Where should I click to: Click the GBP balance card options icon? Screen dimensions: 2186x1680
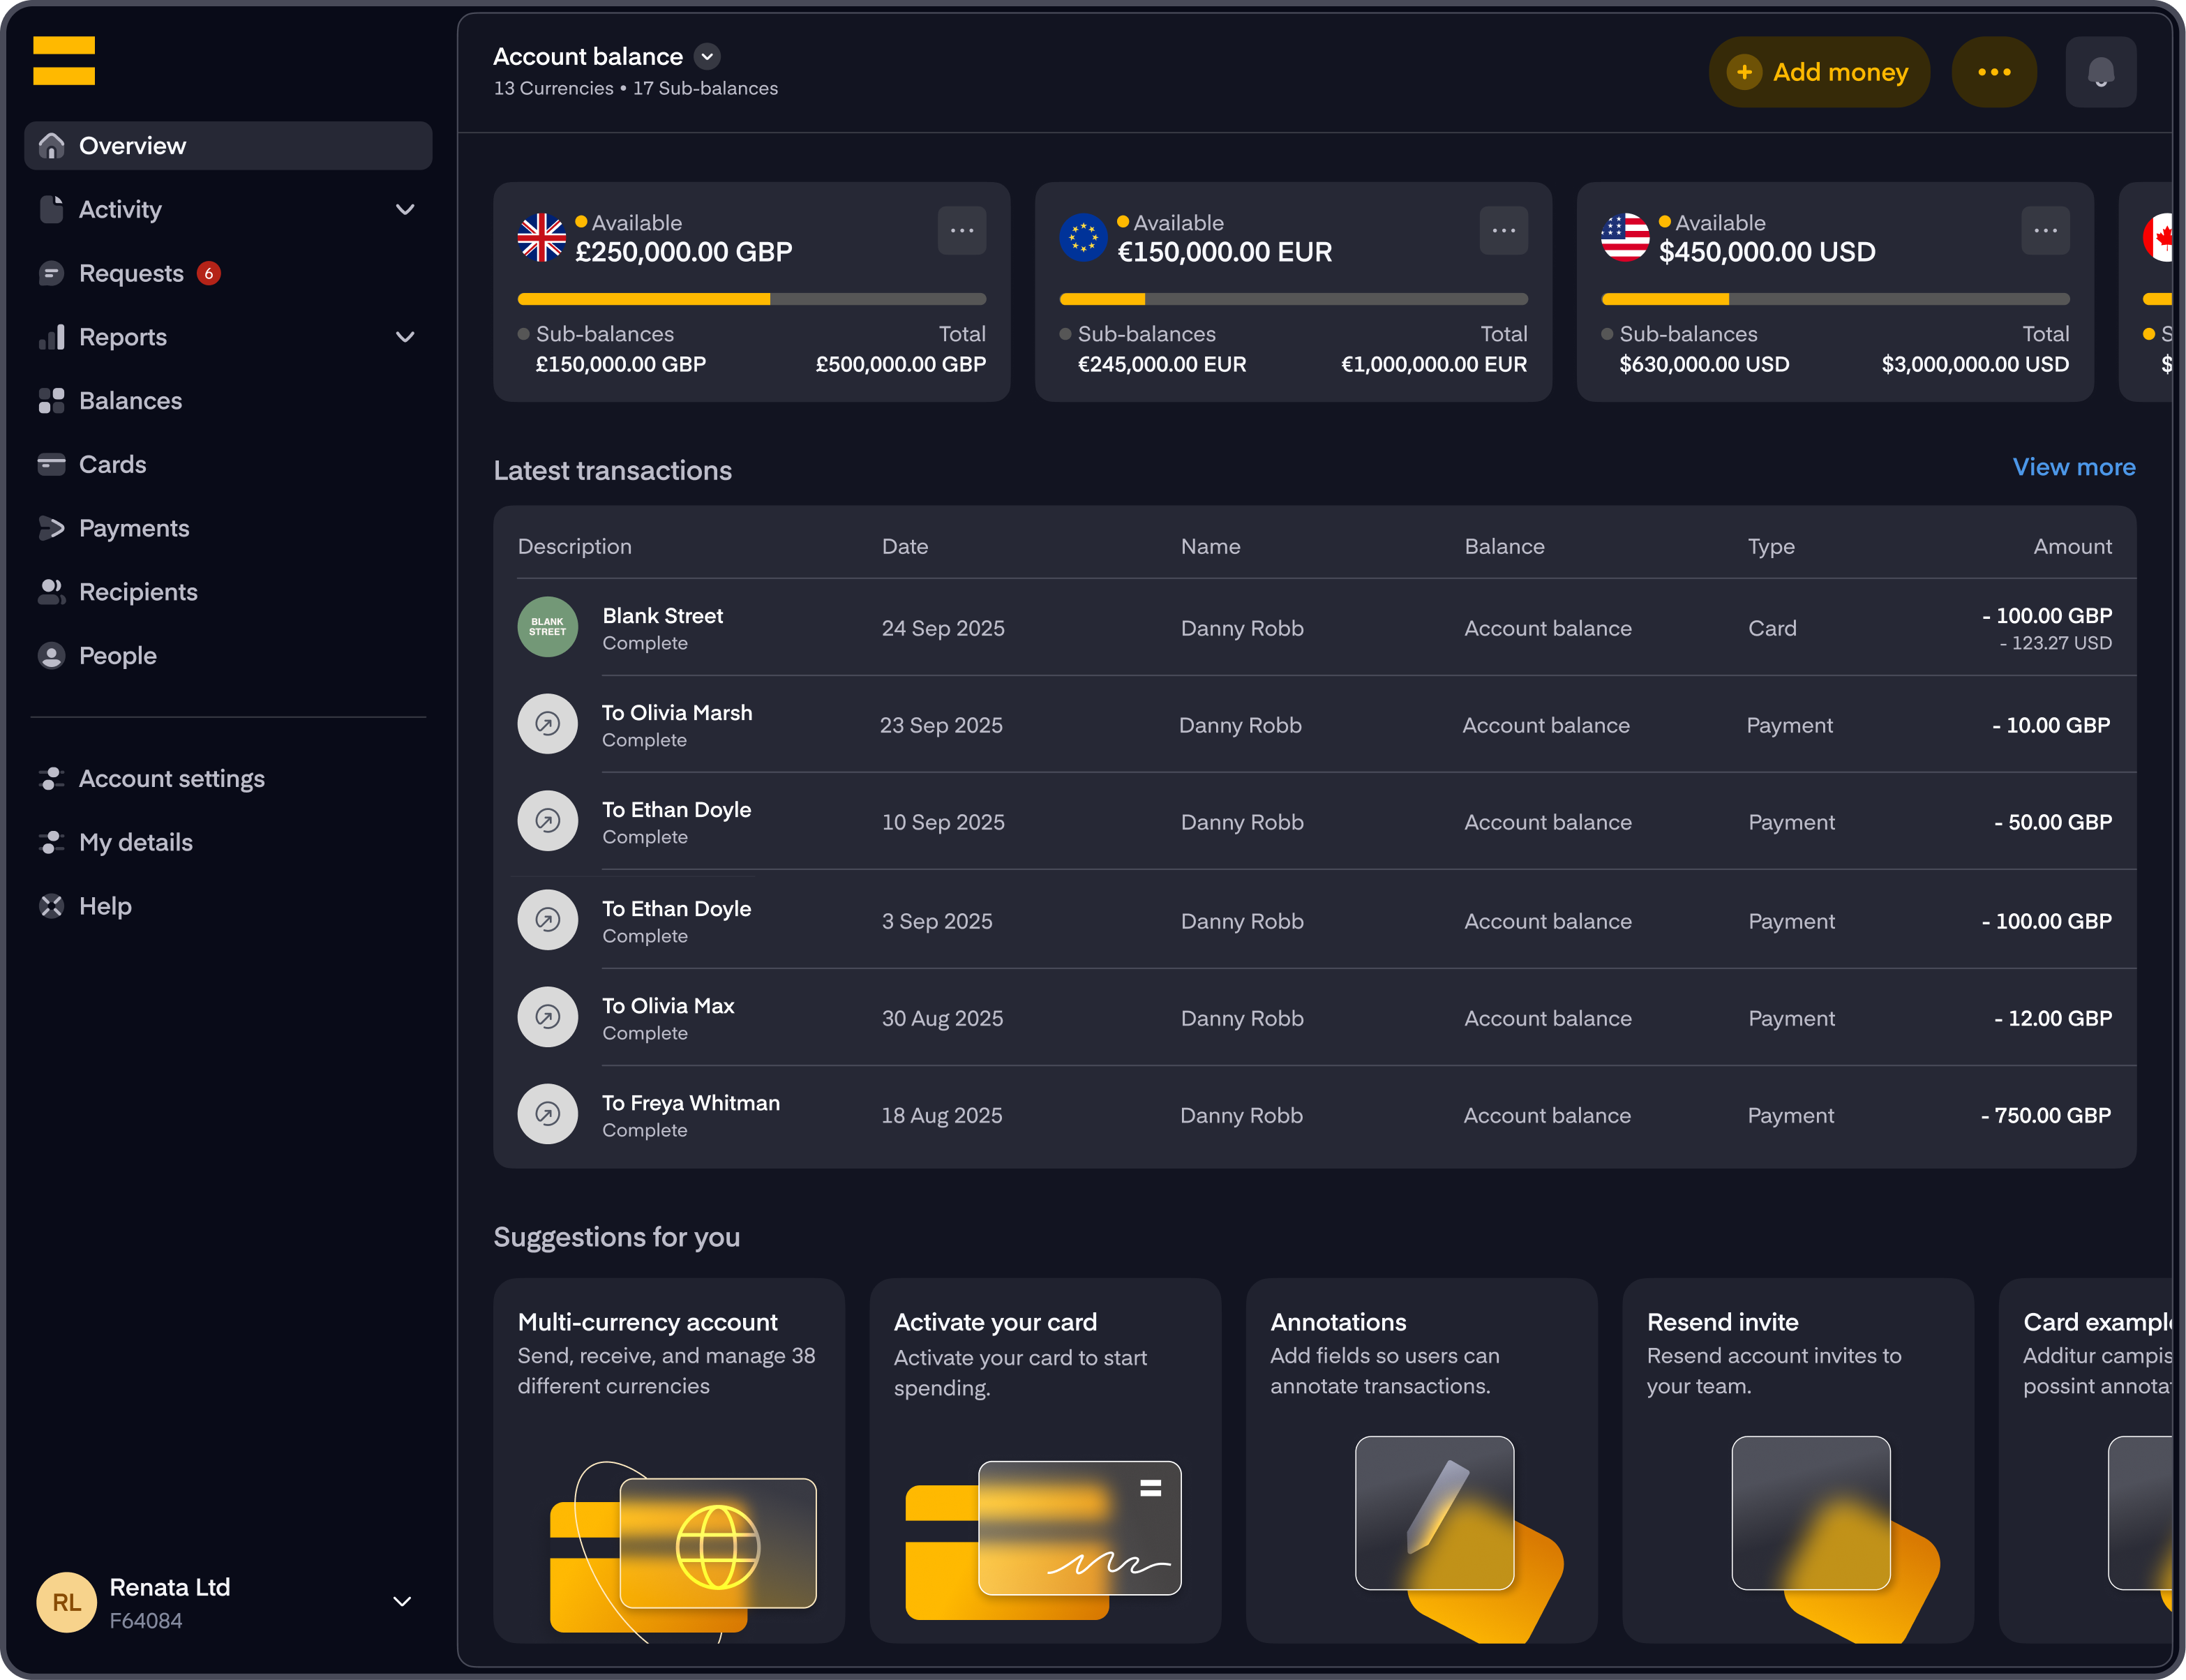pos(961,231)
